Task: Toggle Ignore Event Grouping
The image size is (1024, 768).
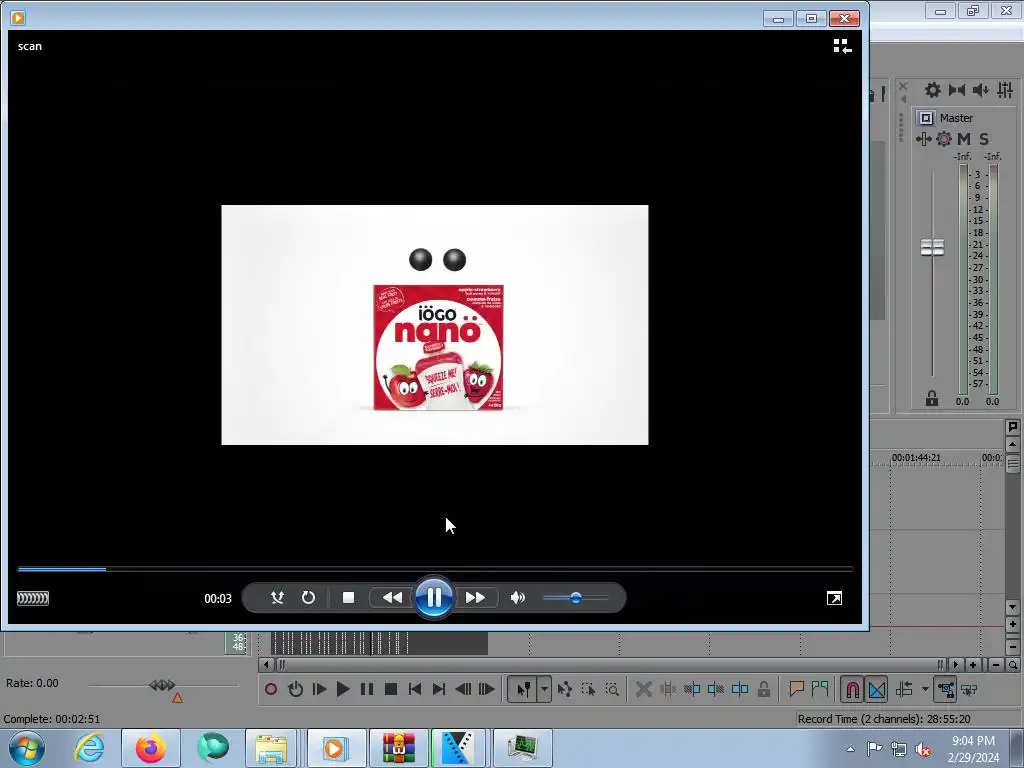Action: pyautogui.click(x=970, y=689)
